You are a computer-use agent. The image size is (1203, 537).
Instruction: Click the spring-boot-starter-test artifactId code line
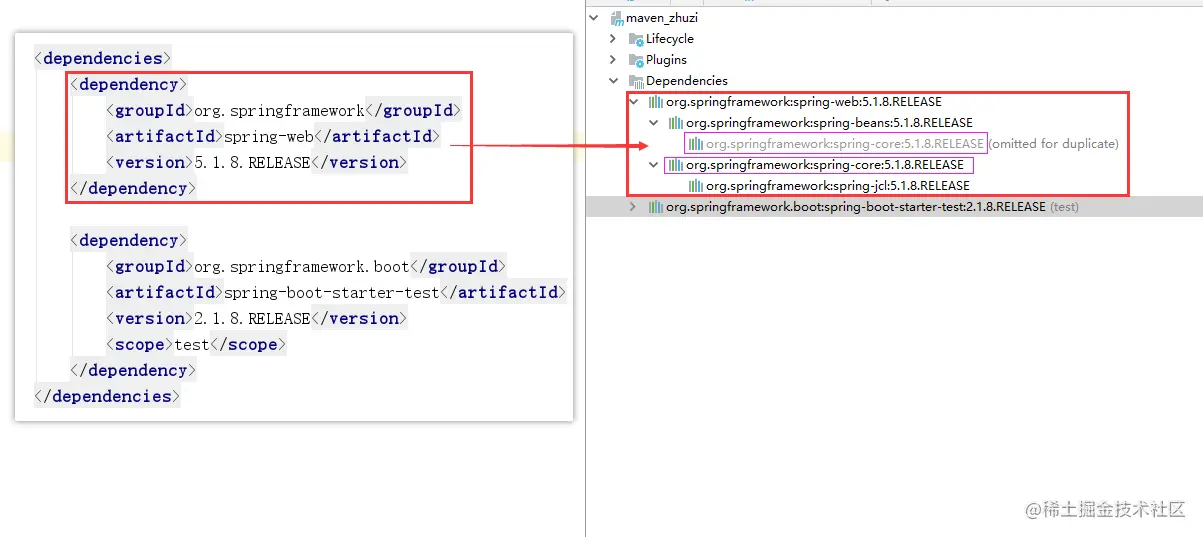pos(336,292)
